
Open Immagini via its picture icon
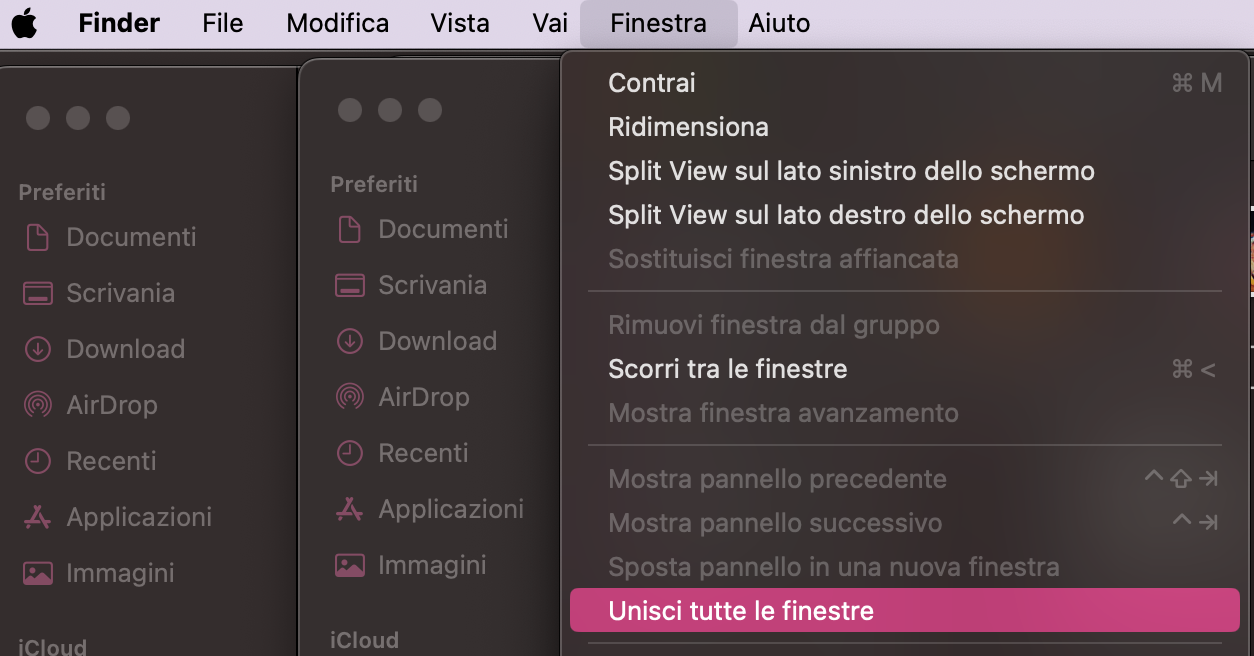pos(38,573)
